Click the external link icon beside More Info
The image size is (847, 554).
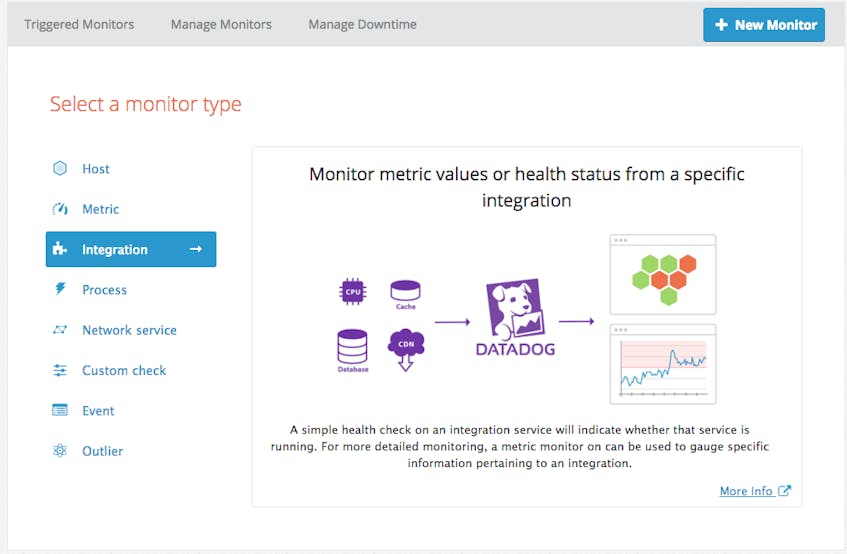pos(784,490)
